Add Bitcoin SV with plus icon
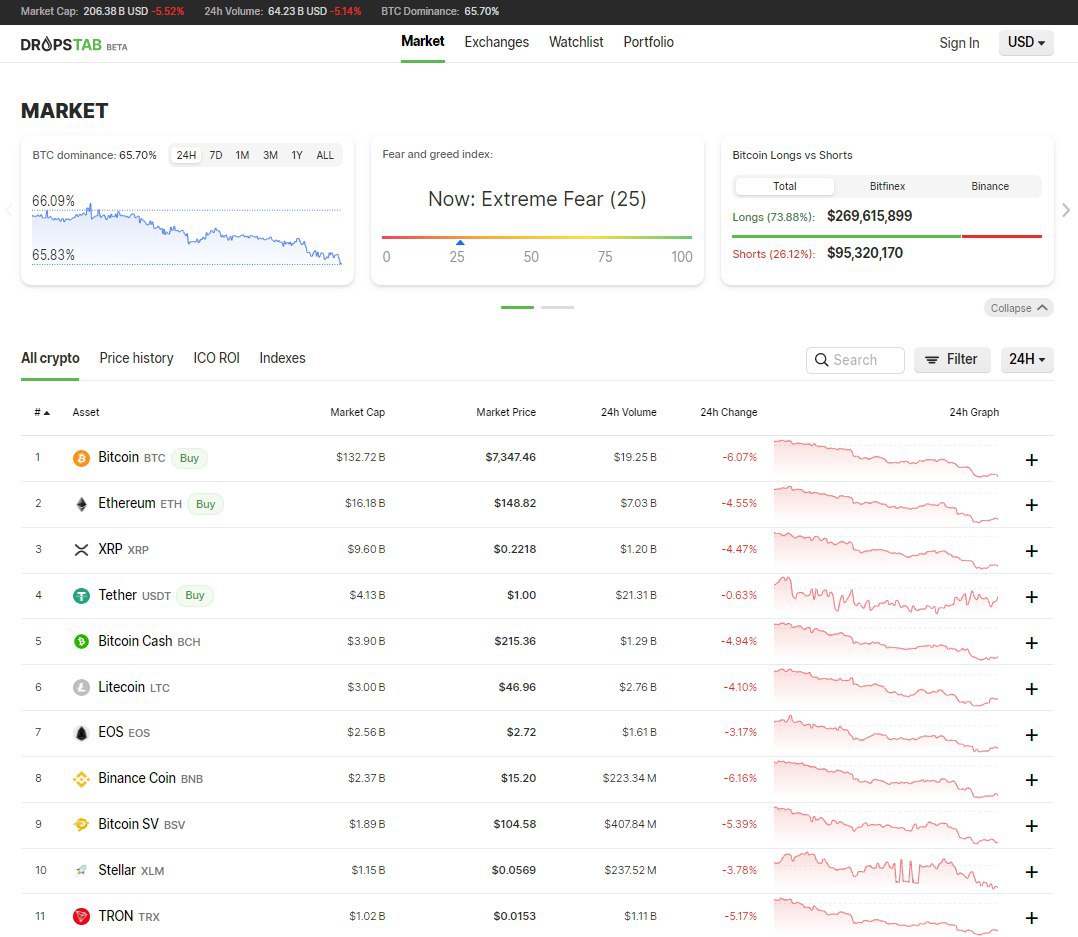 click(1031, 826)
